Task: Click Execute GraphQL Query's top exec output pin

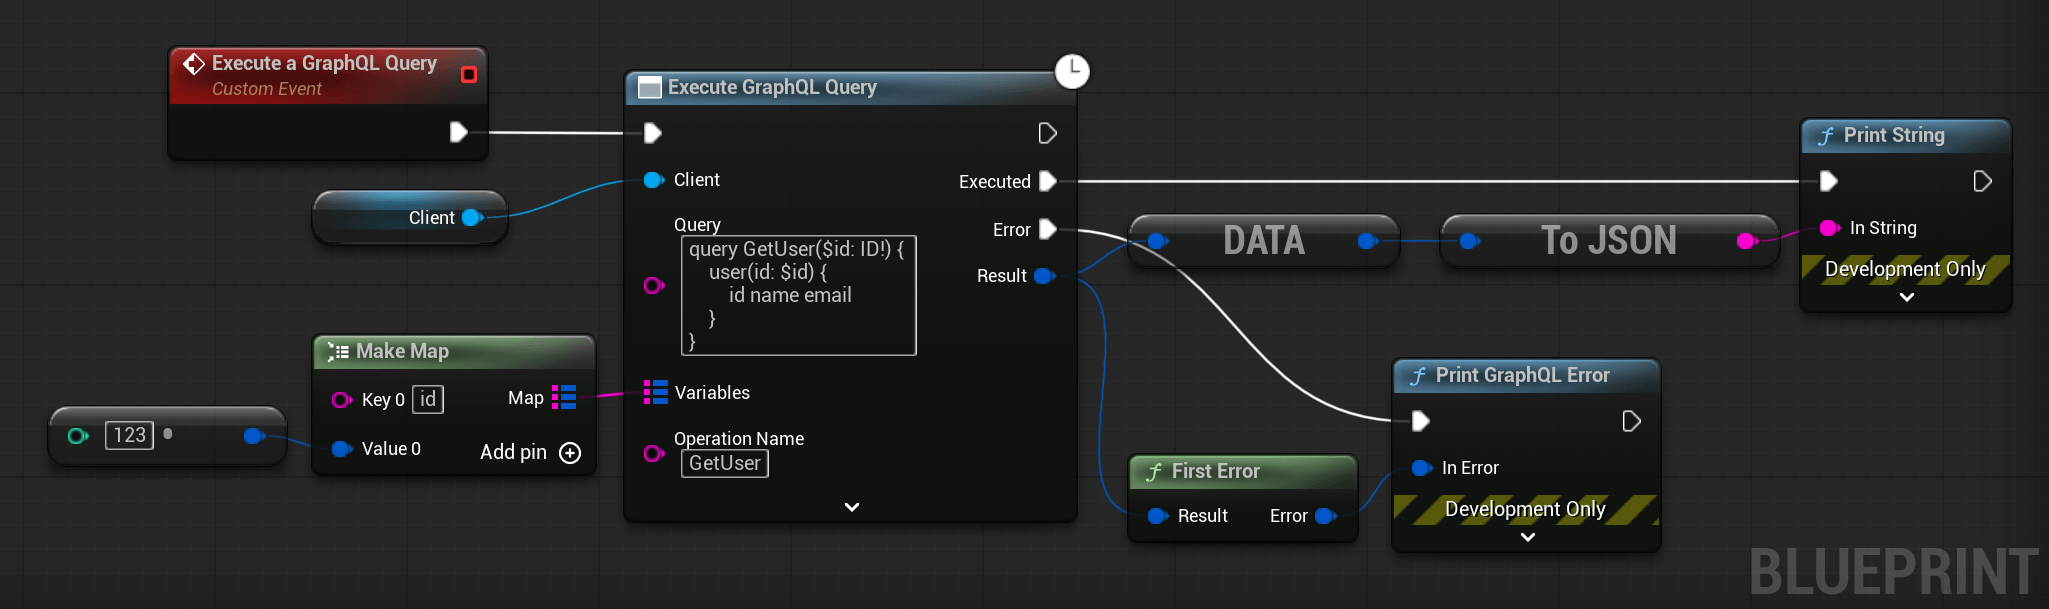Action: (1047, 133)
